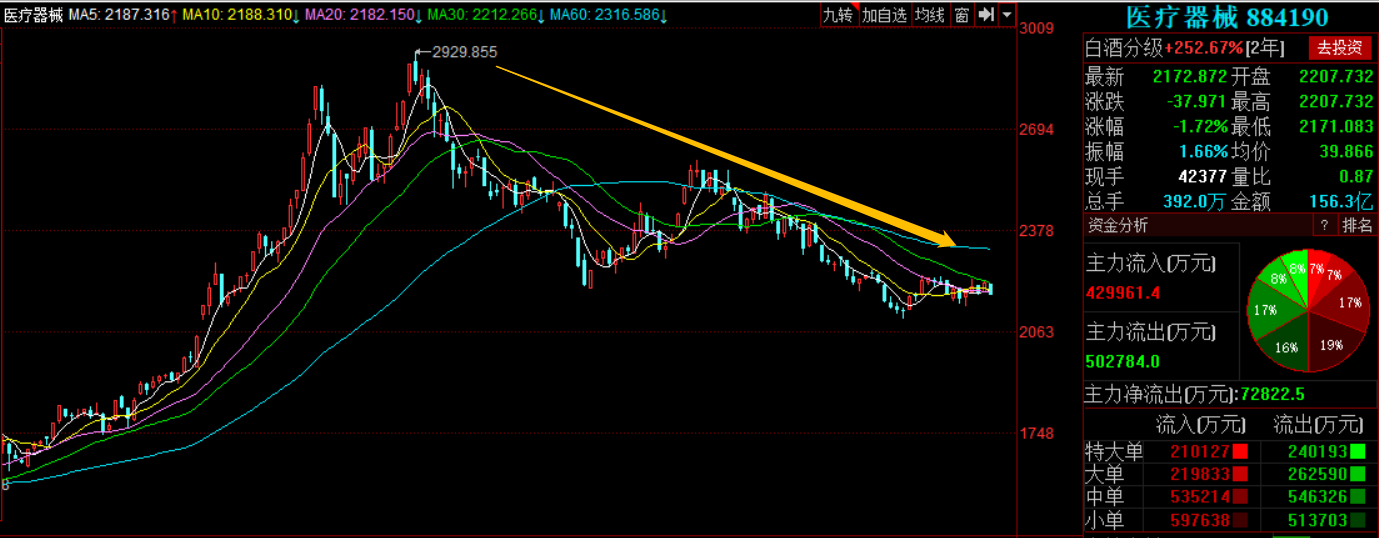This screenshot has height=538, width=1379.
Task: Click the 2694 price axis label
Action: [x=1036, y=130]
